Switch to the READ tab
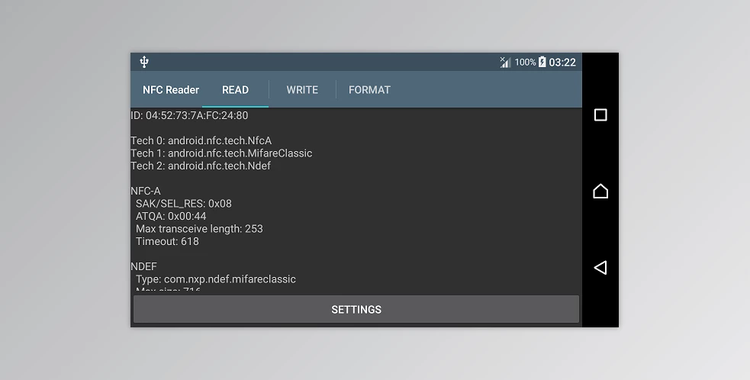Image resolution: width=750 pixels, height=380 pixels. [x=235, y=90]
